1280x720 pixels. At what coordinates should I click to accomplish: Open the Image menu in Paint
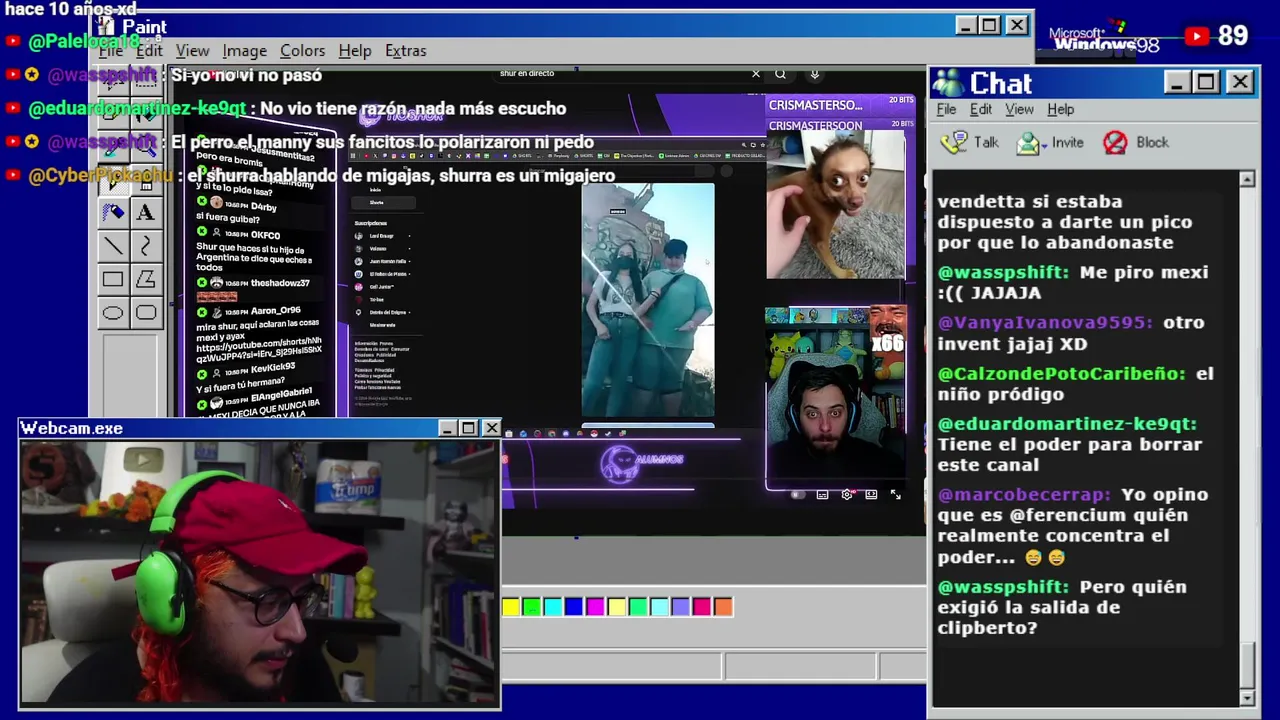[245, 51]
